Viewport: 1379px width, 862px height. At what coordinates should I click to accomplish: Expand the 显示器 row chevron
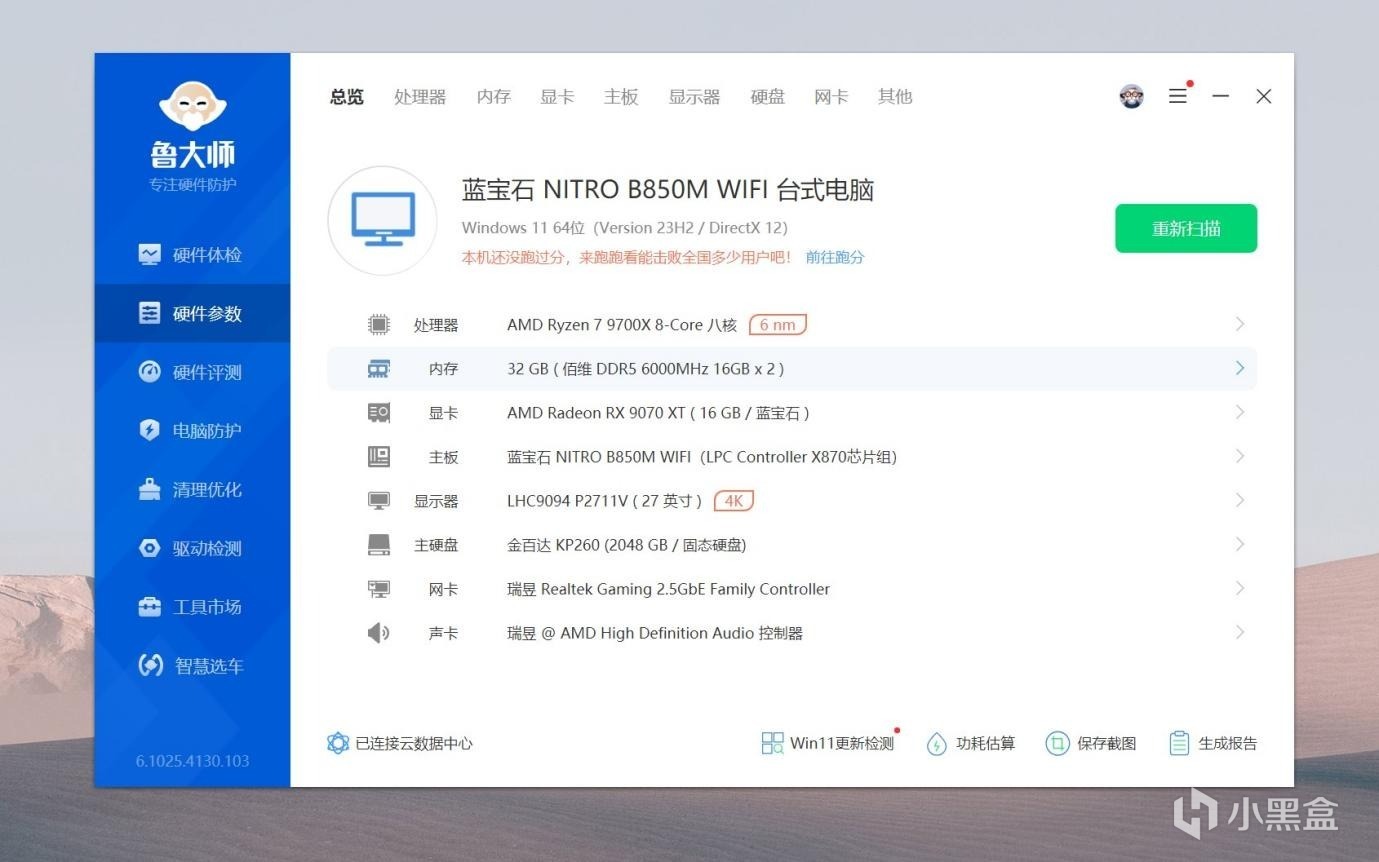click(1240, 500)
